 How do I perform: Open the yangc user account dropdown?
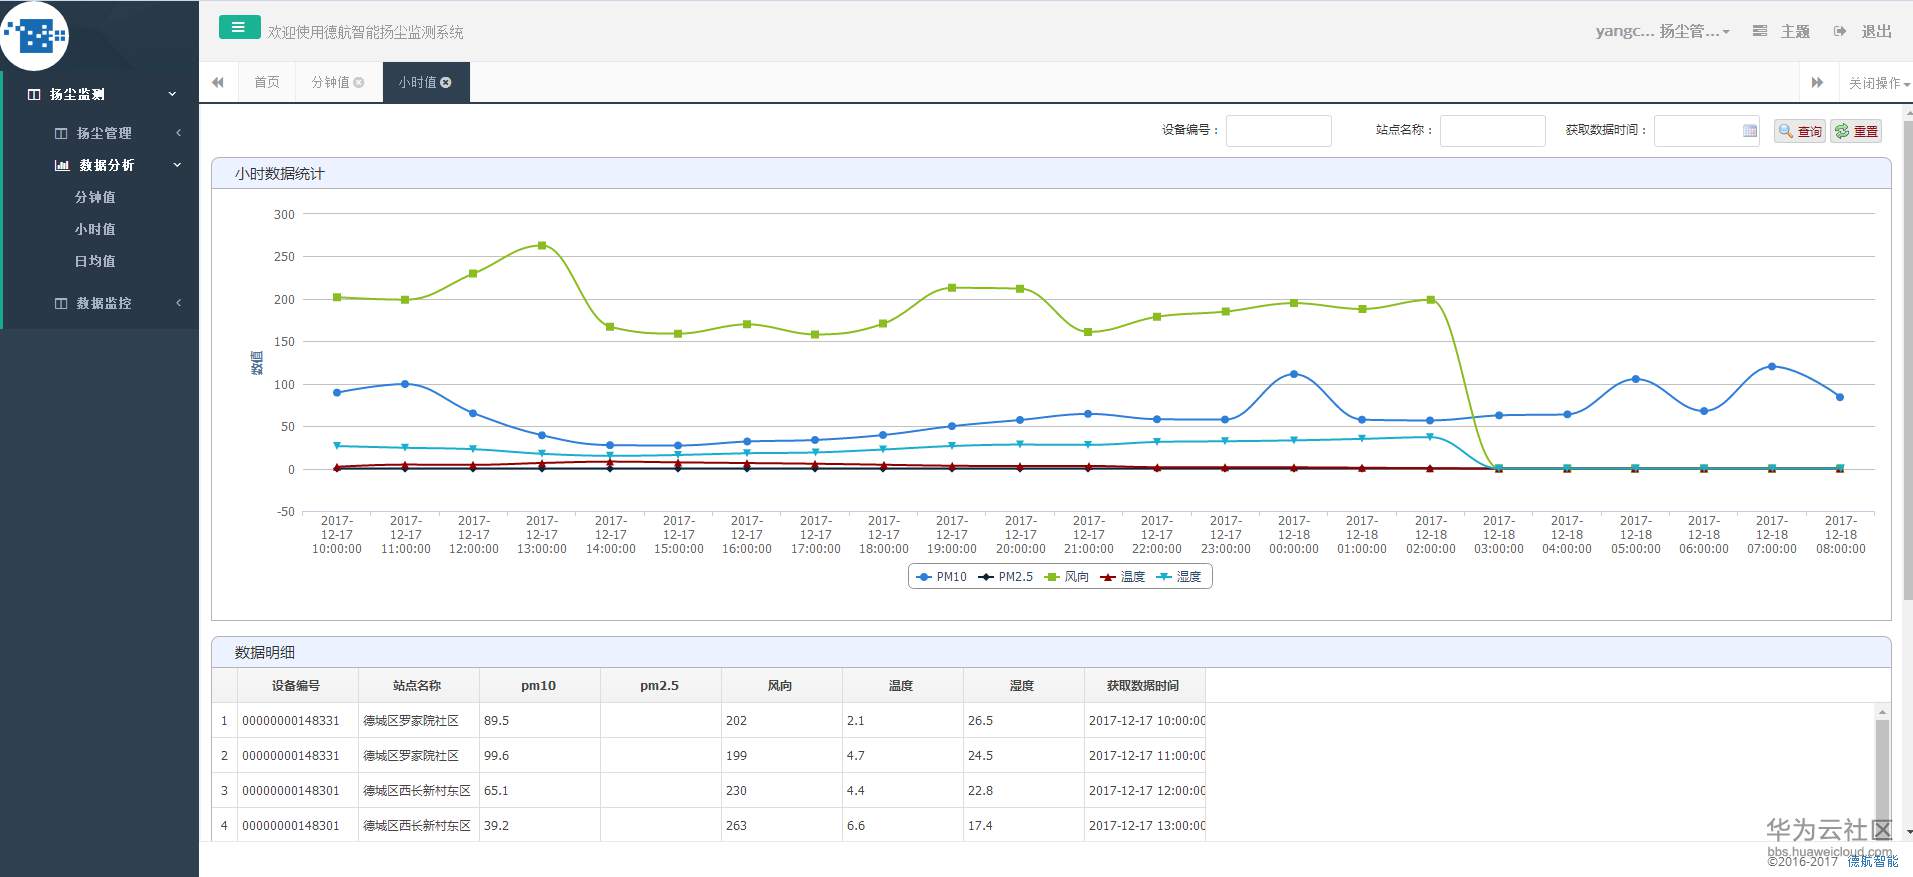[1661, 31]
